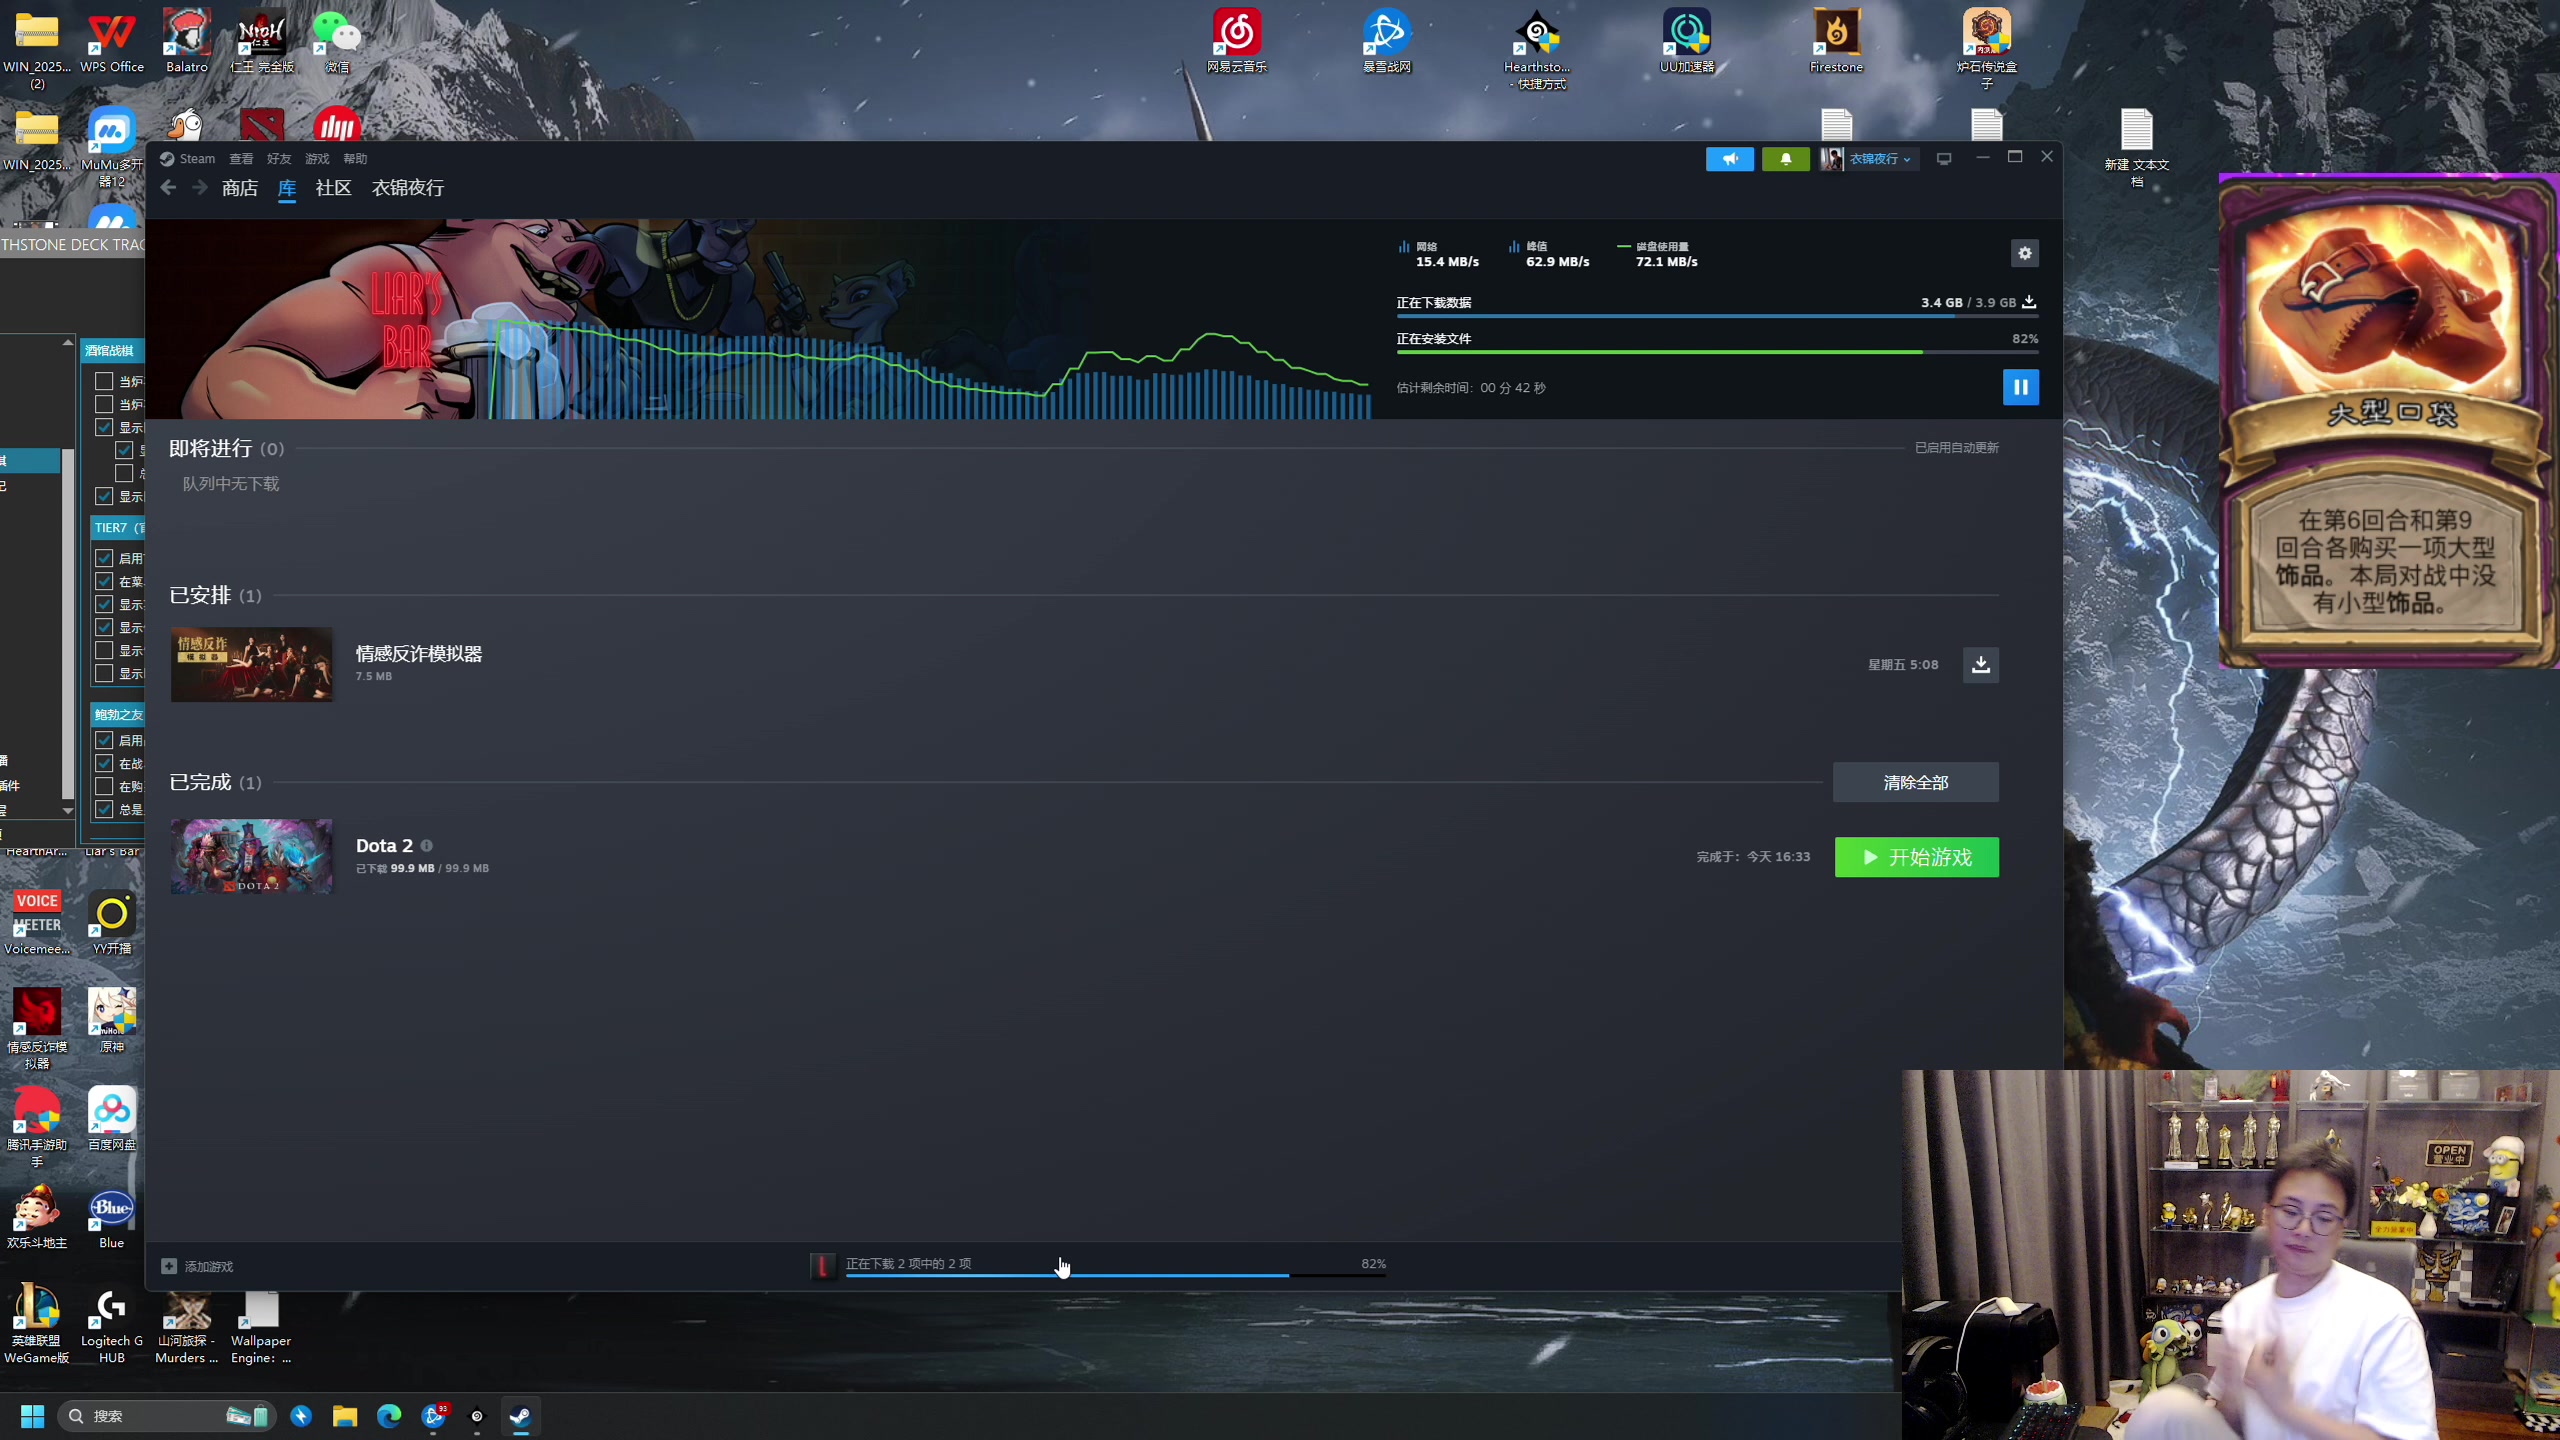Open the Dota 2 game thumbnail
Image resolution: width=2560 pixels, height=1440 pixels.
(x=251, y=857)
